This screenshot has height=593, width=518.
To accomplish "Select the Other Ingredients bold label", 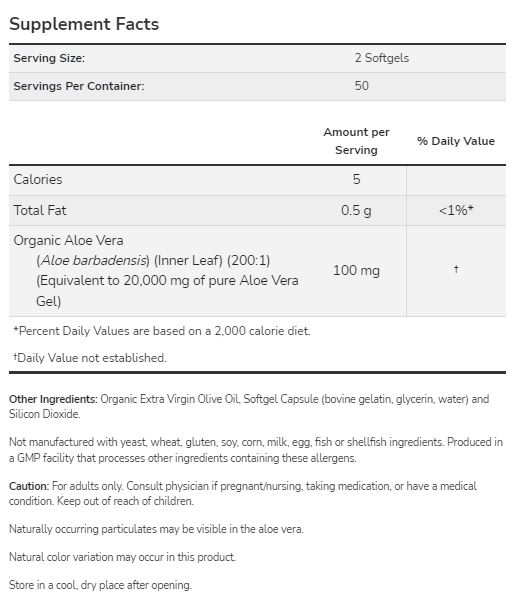I will [x=53, y=399].
